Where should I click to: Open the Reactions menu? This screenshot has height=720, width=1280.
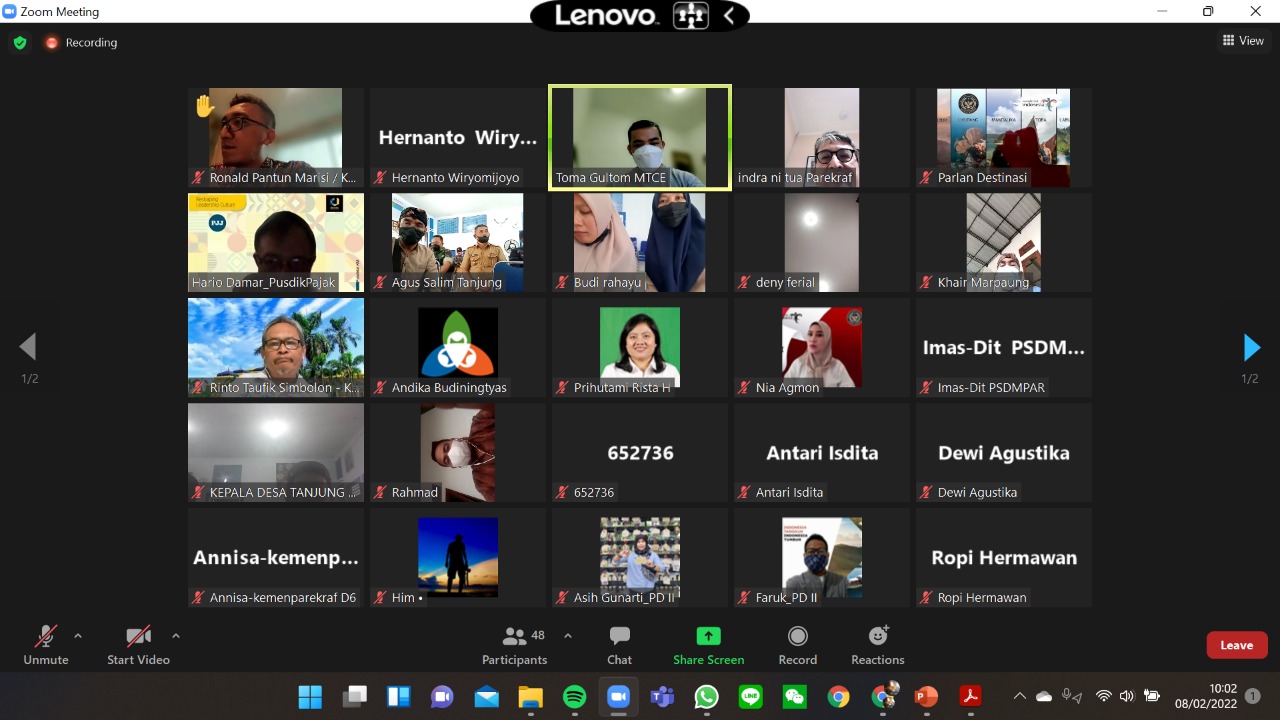tap(877, 645)
